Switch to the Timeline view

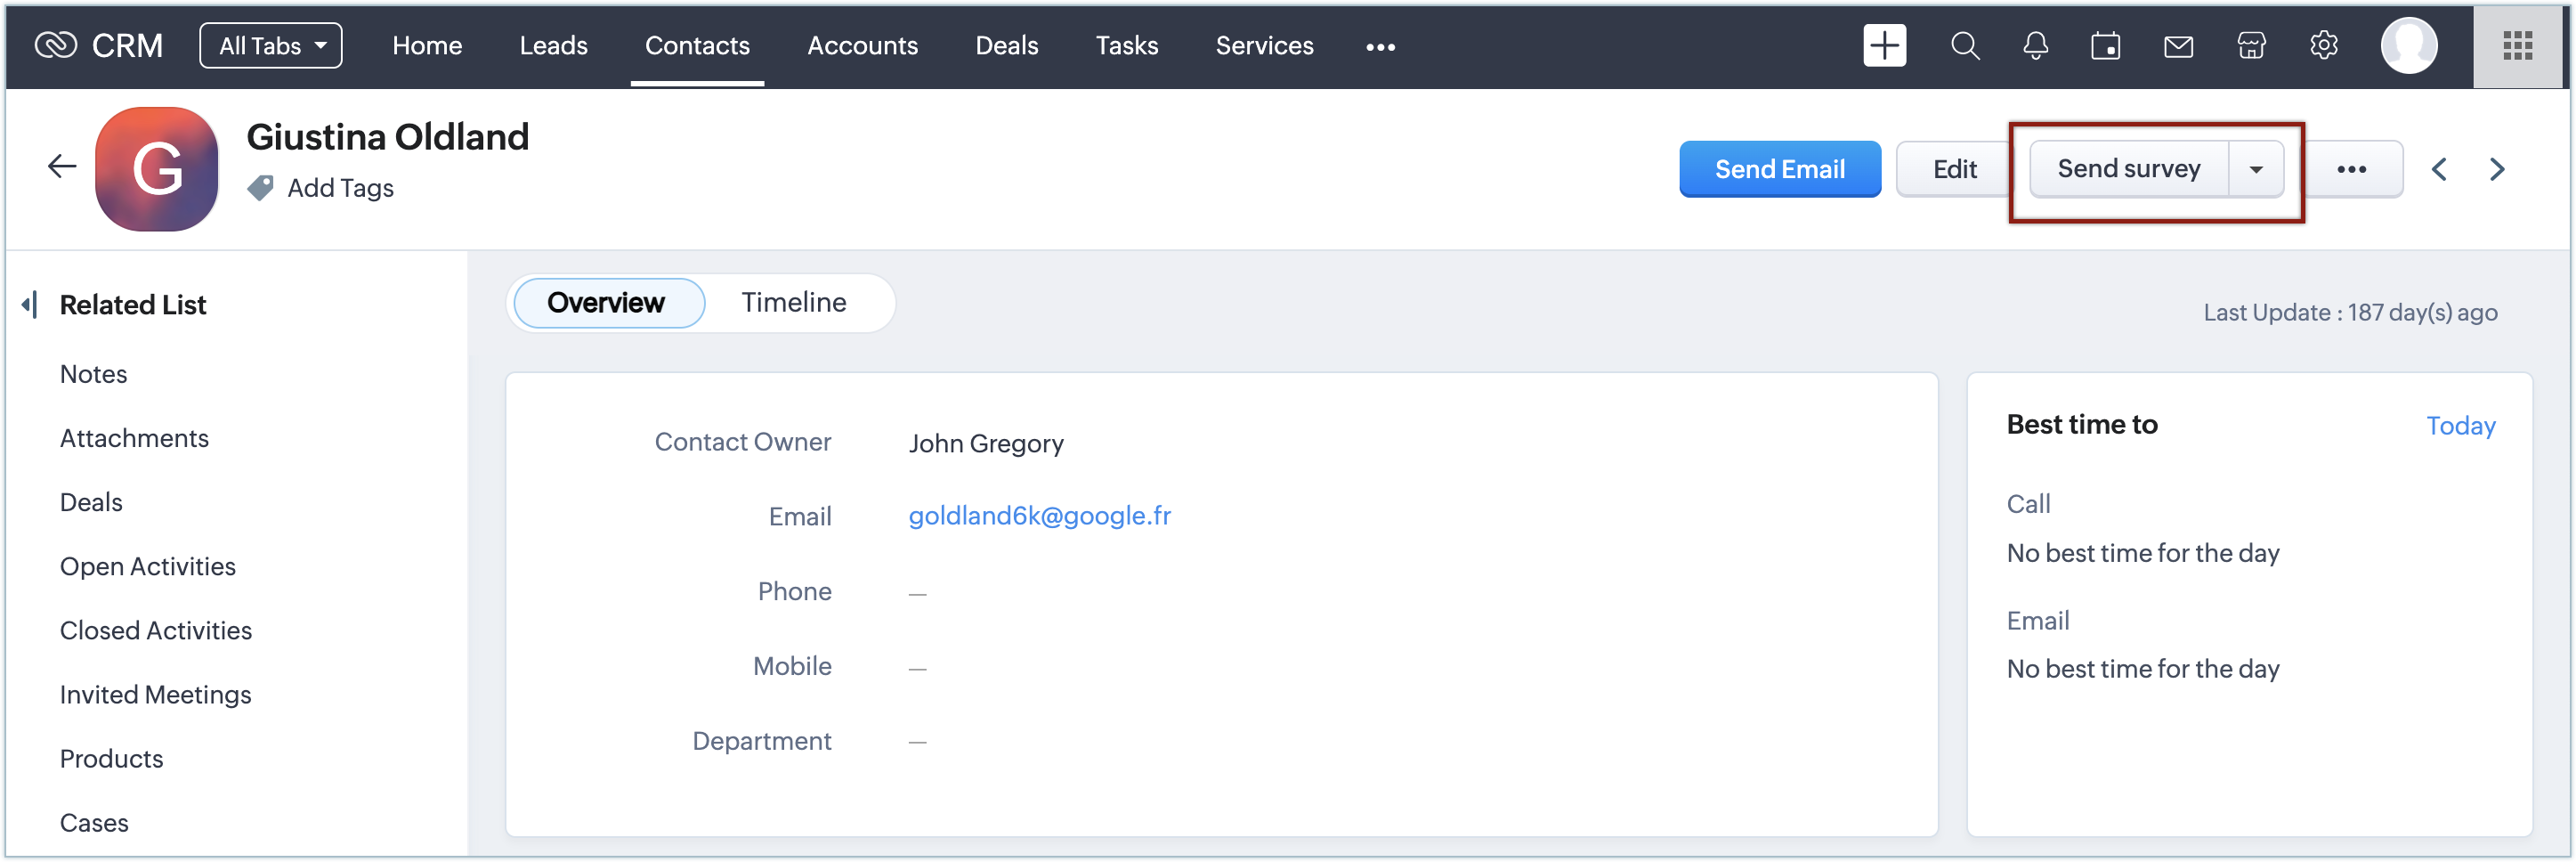793,303
